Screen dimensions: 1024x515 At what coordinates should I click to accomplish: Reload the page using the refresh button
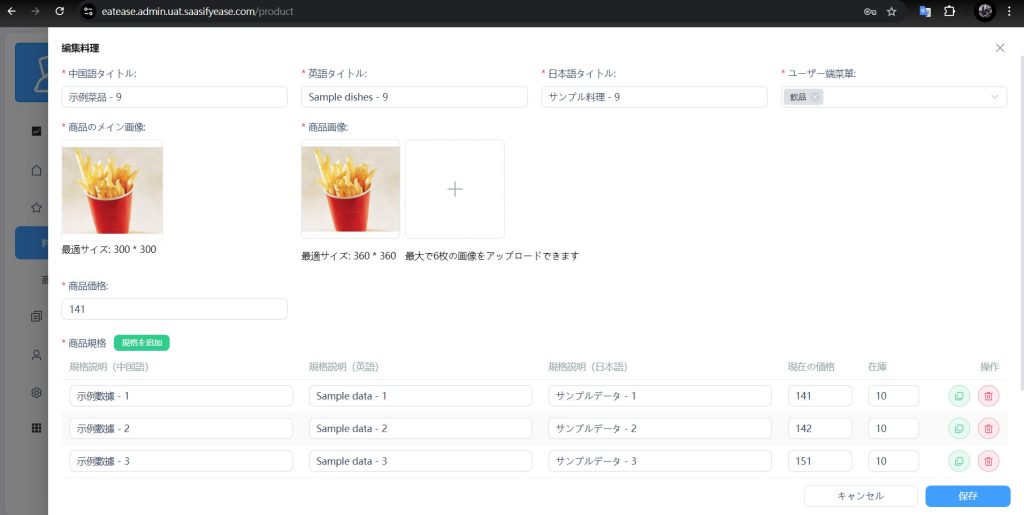point(60,11)
